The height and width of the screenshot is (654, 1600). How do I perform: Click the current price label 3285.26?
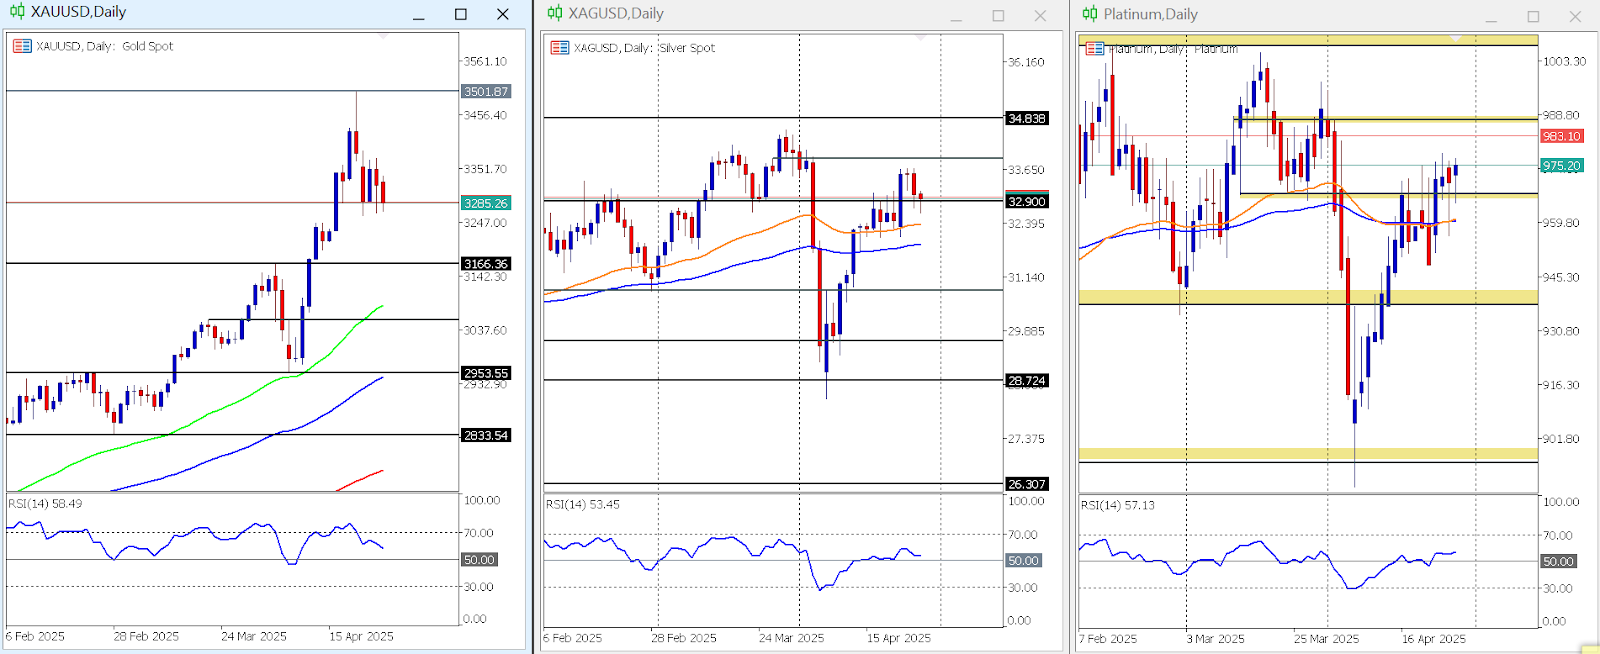coord(486,203)
